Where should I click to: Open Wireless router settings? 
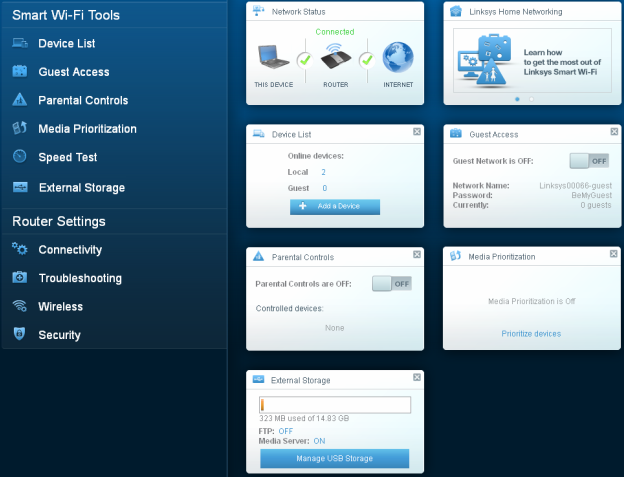[x=61, y=306]
